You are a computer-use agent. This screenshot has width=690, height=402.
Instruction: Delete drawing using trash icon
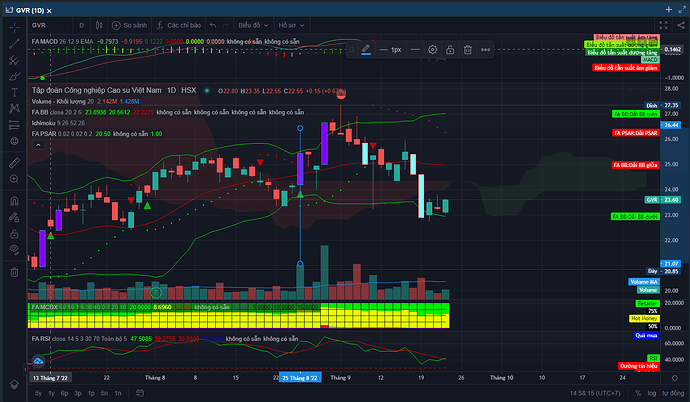pyautogui.click(x=468, y=49)
